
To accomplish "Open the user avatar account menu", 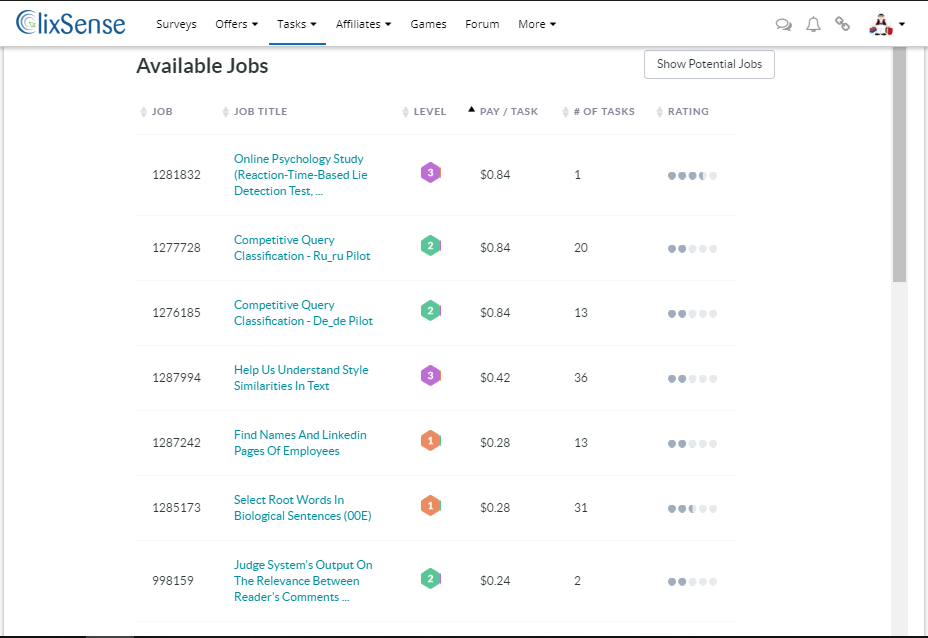I will [886, 24].
